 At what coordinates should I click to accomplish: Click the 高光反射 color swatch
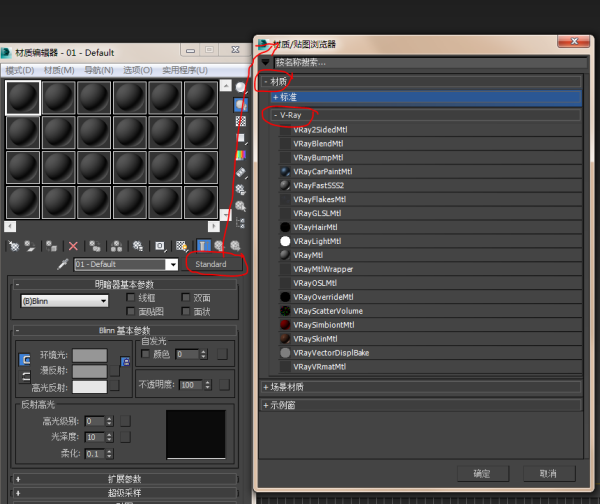[x=90, y=387]
